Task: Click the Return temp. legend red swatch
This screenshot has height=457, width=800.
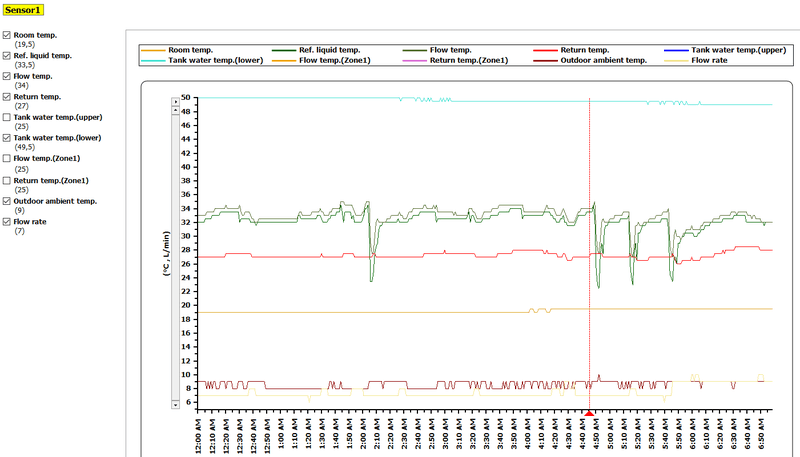Action: [545, 50]
